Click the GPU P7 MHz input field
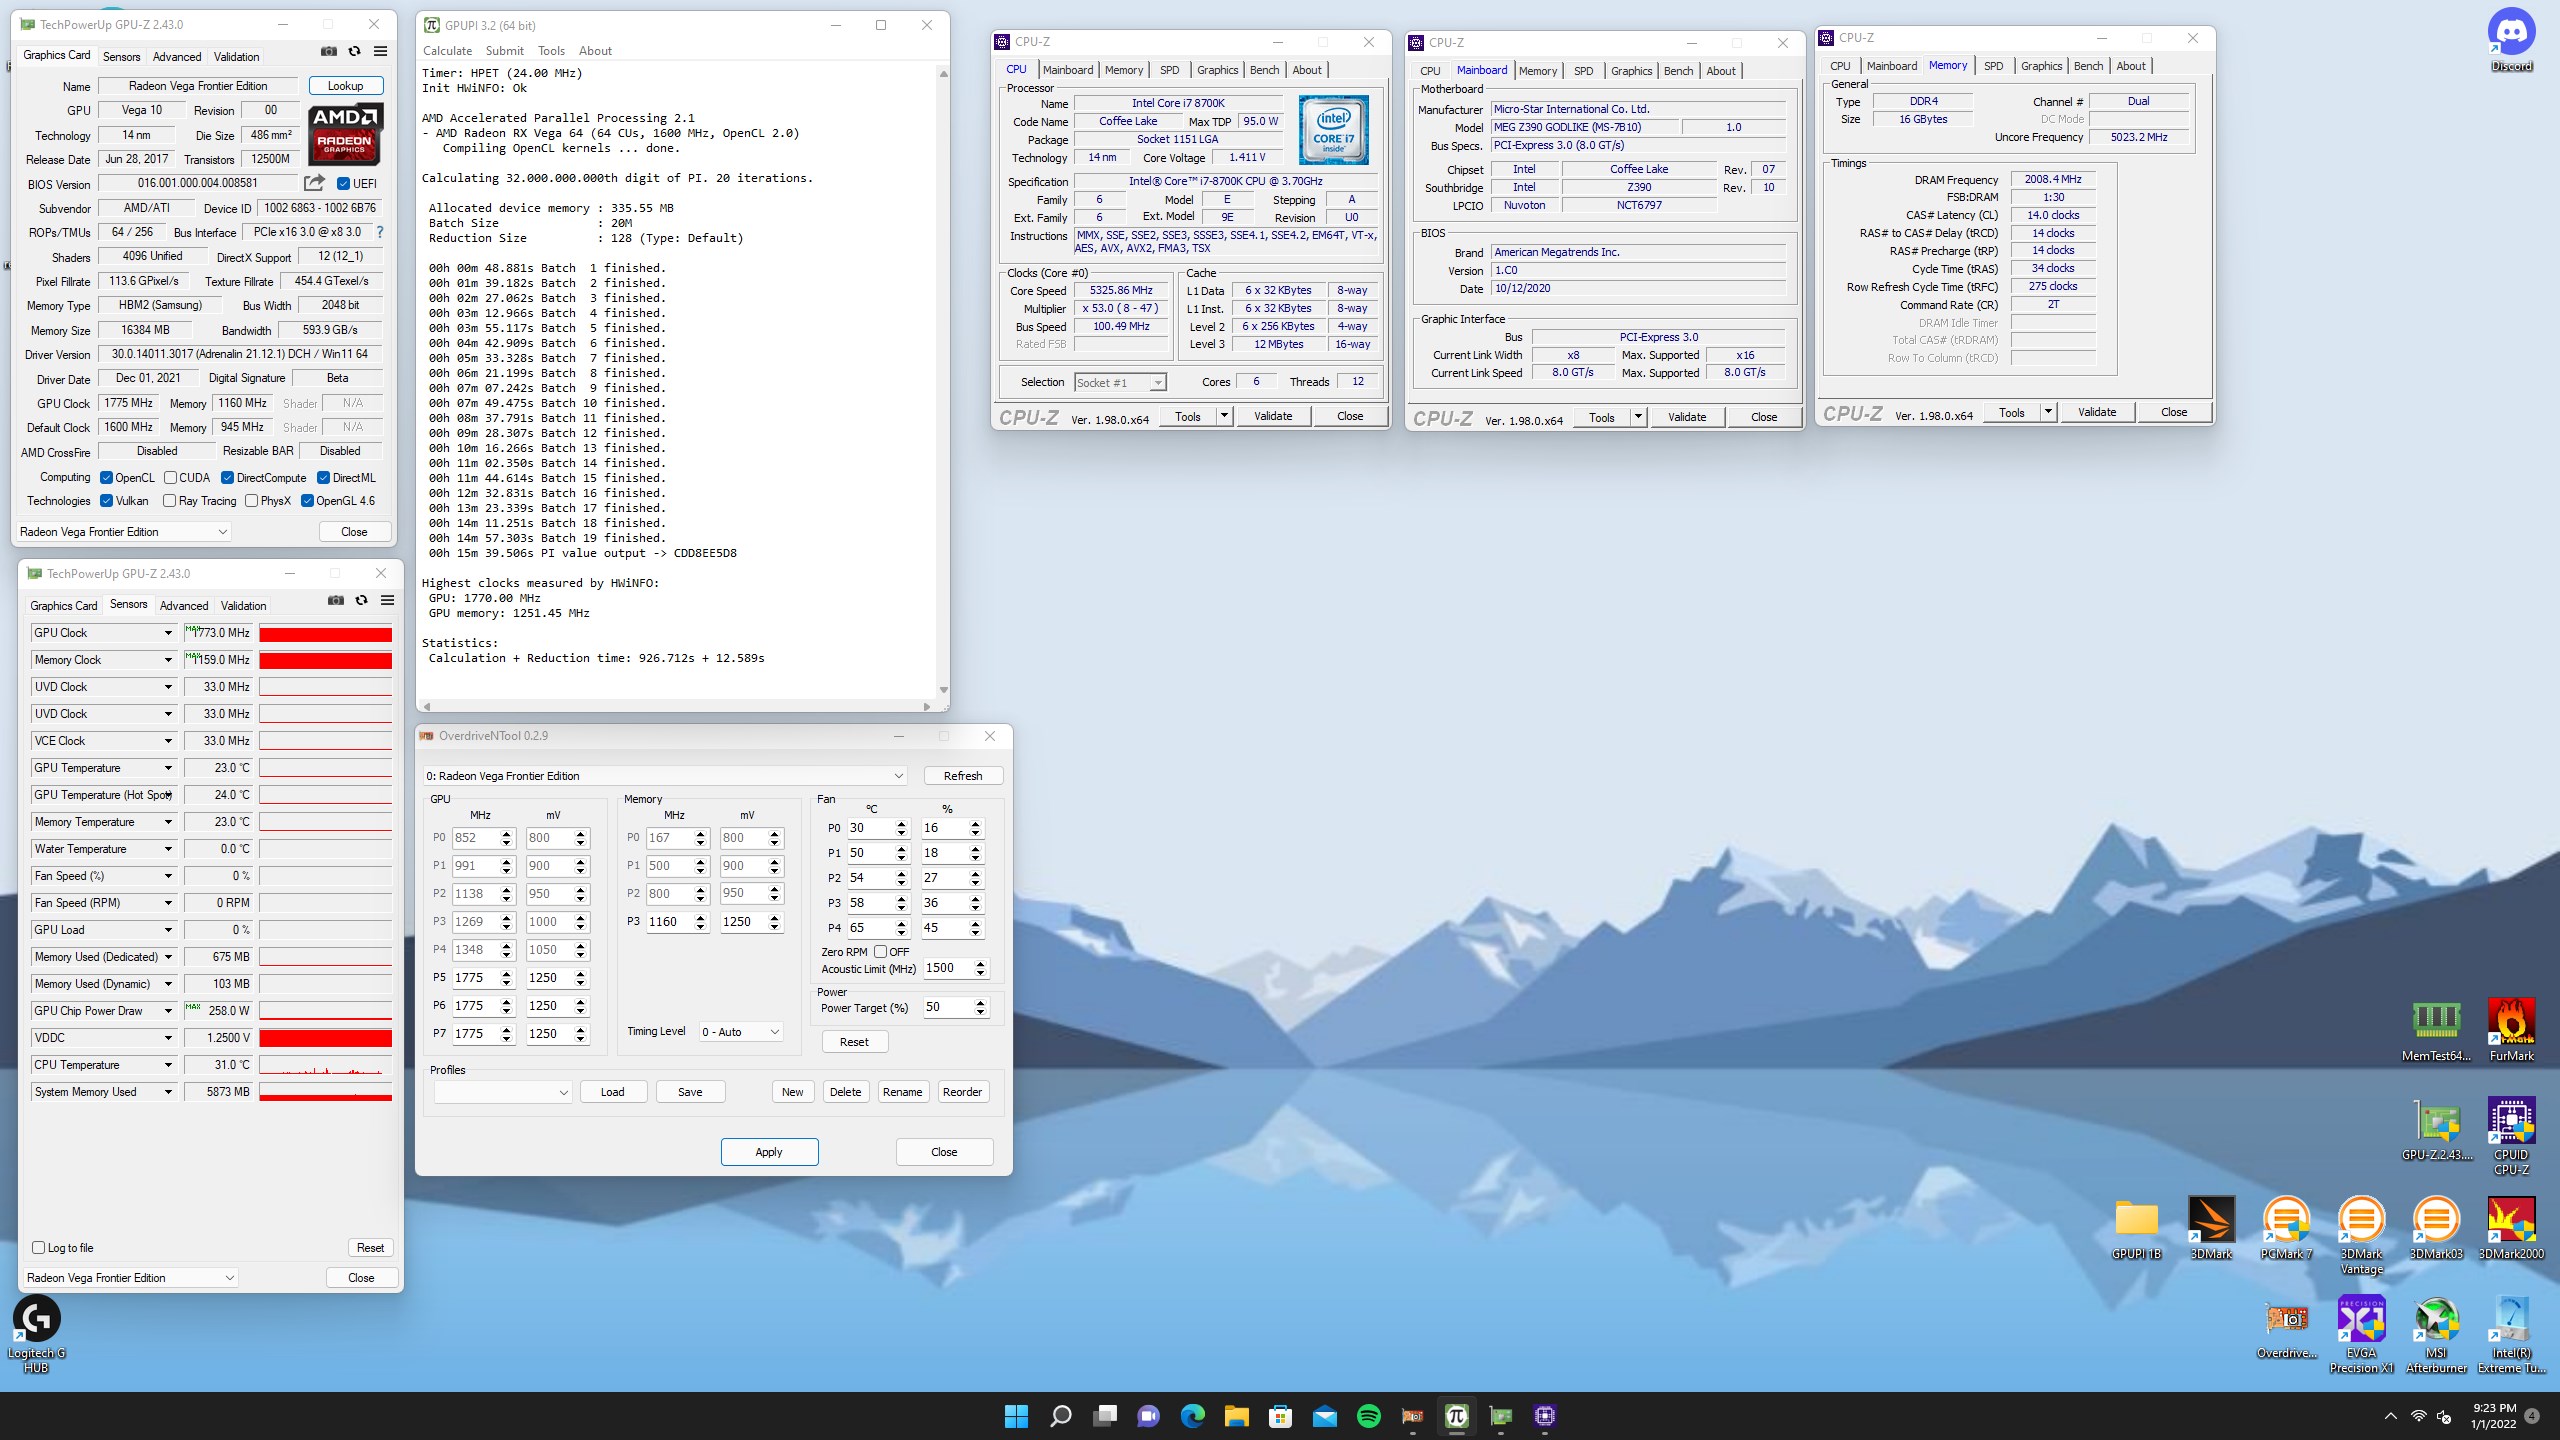Image resolution: width=2560 pixels, height=1440 pixels. tap(474, 1034)
